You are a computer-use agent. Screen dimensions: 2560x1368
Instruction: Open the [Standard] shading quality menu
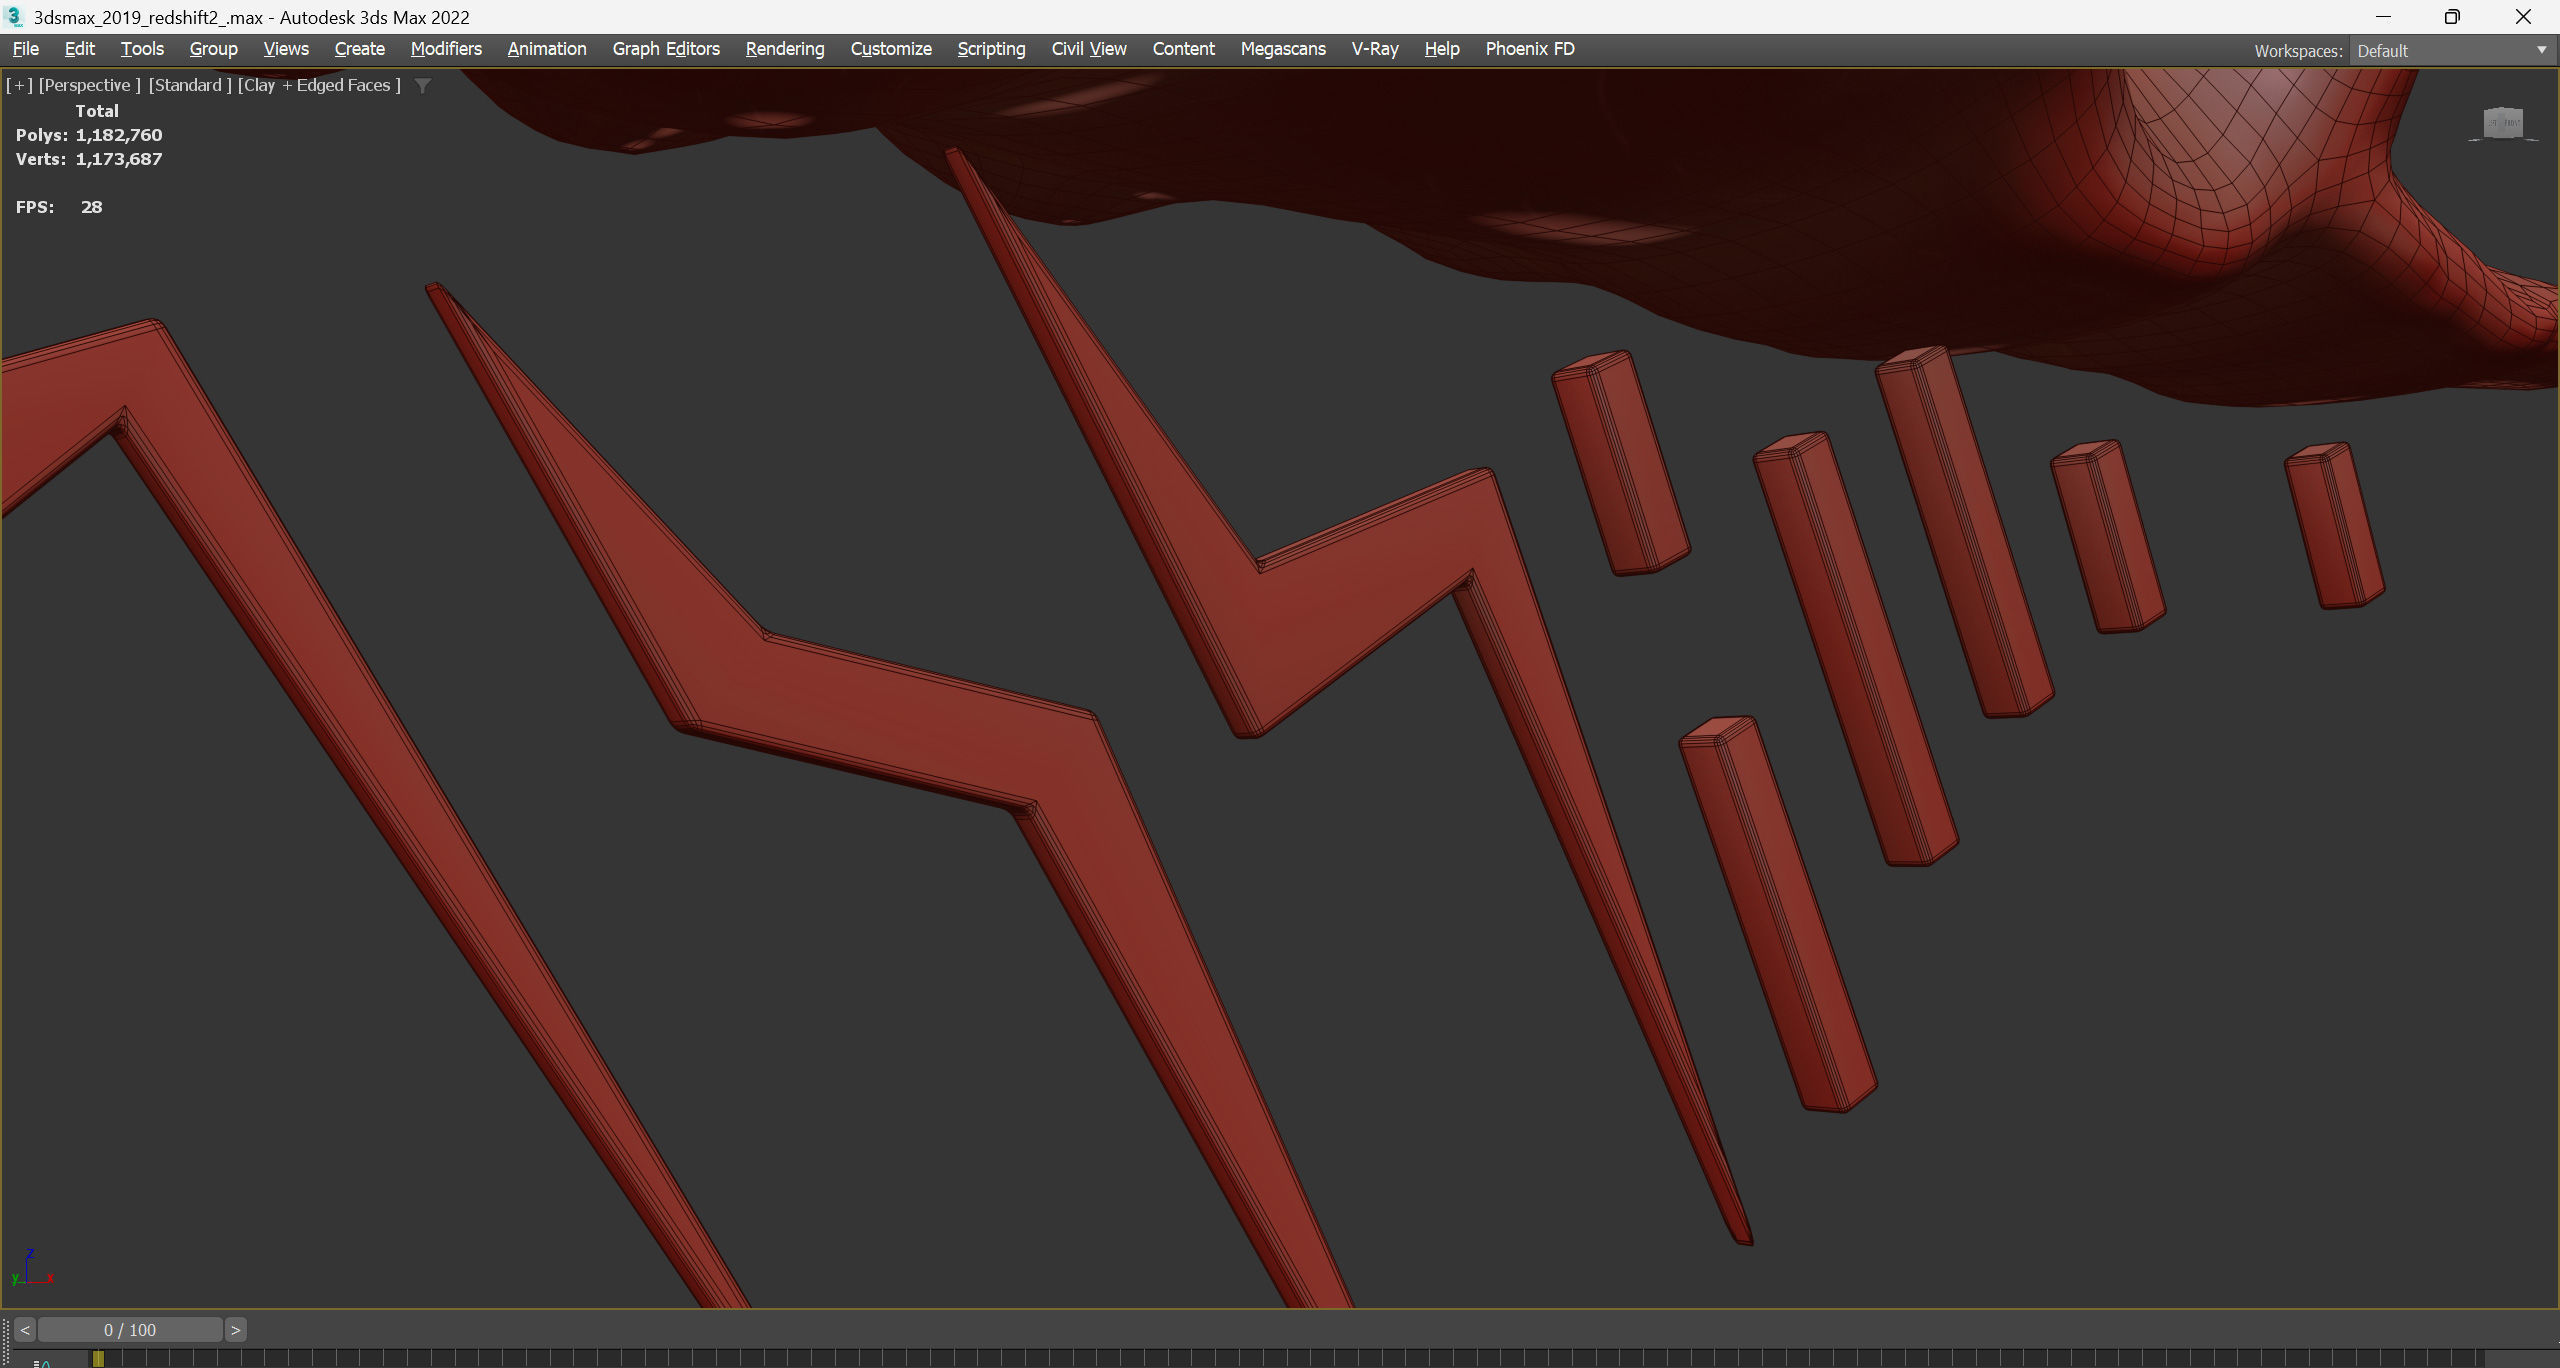(190, 86)
